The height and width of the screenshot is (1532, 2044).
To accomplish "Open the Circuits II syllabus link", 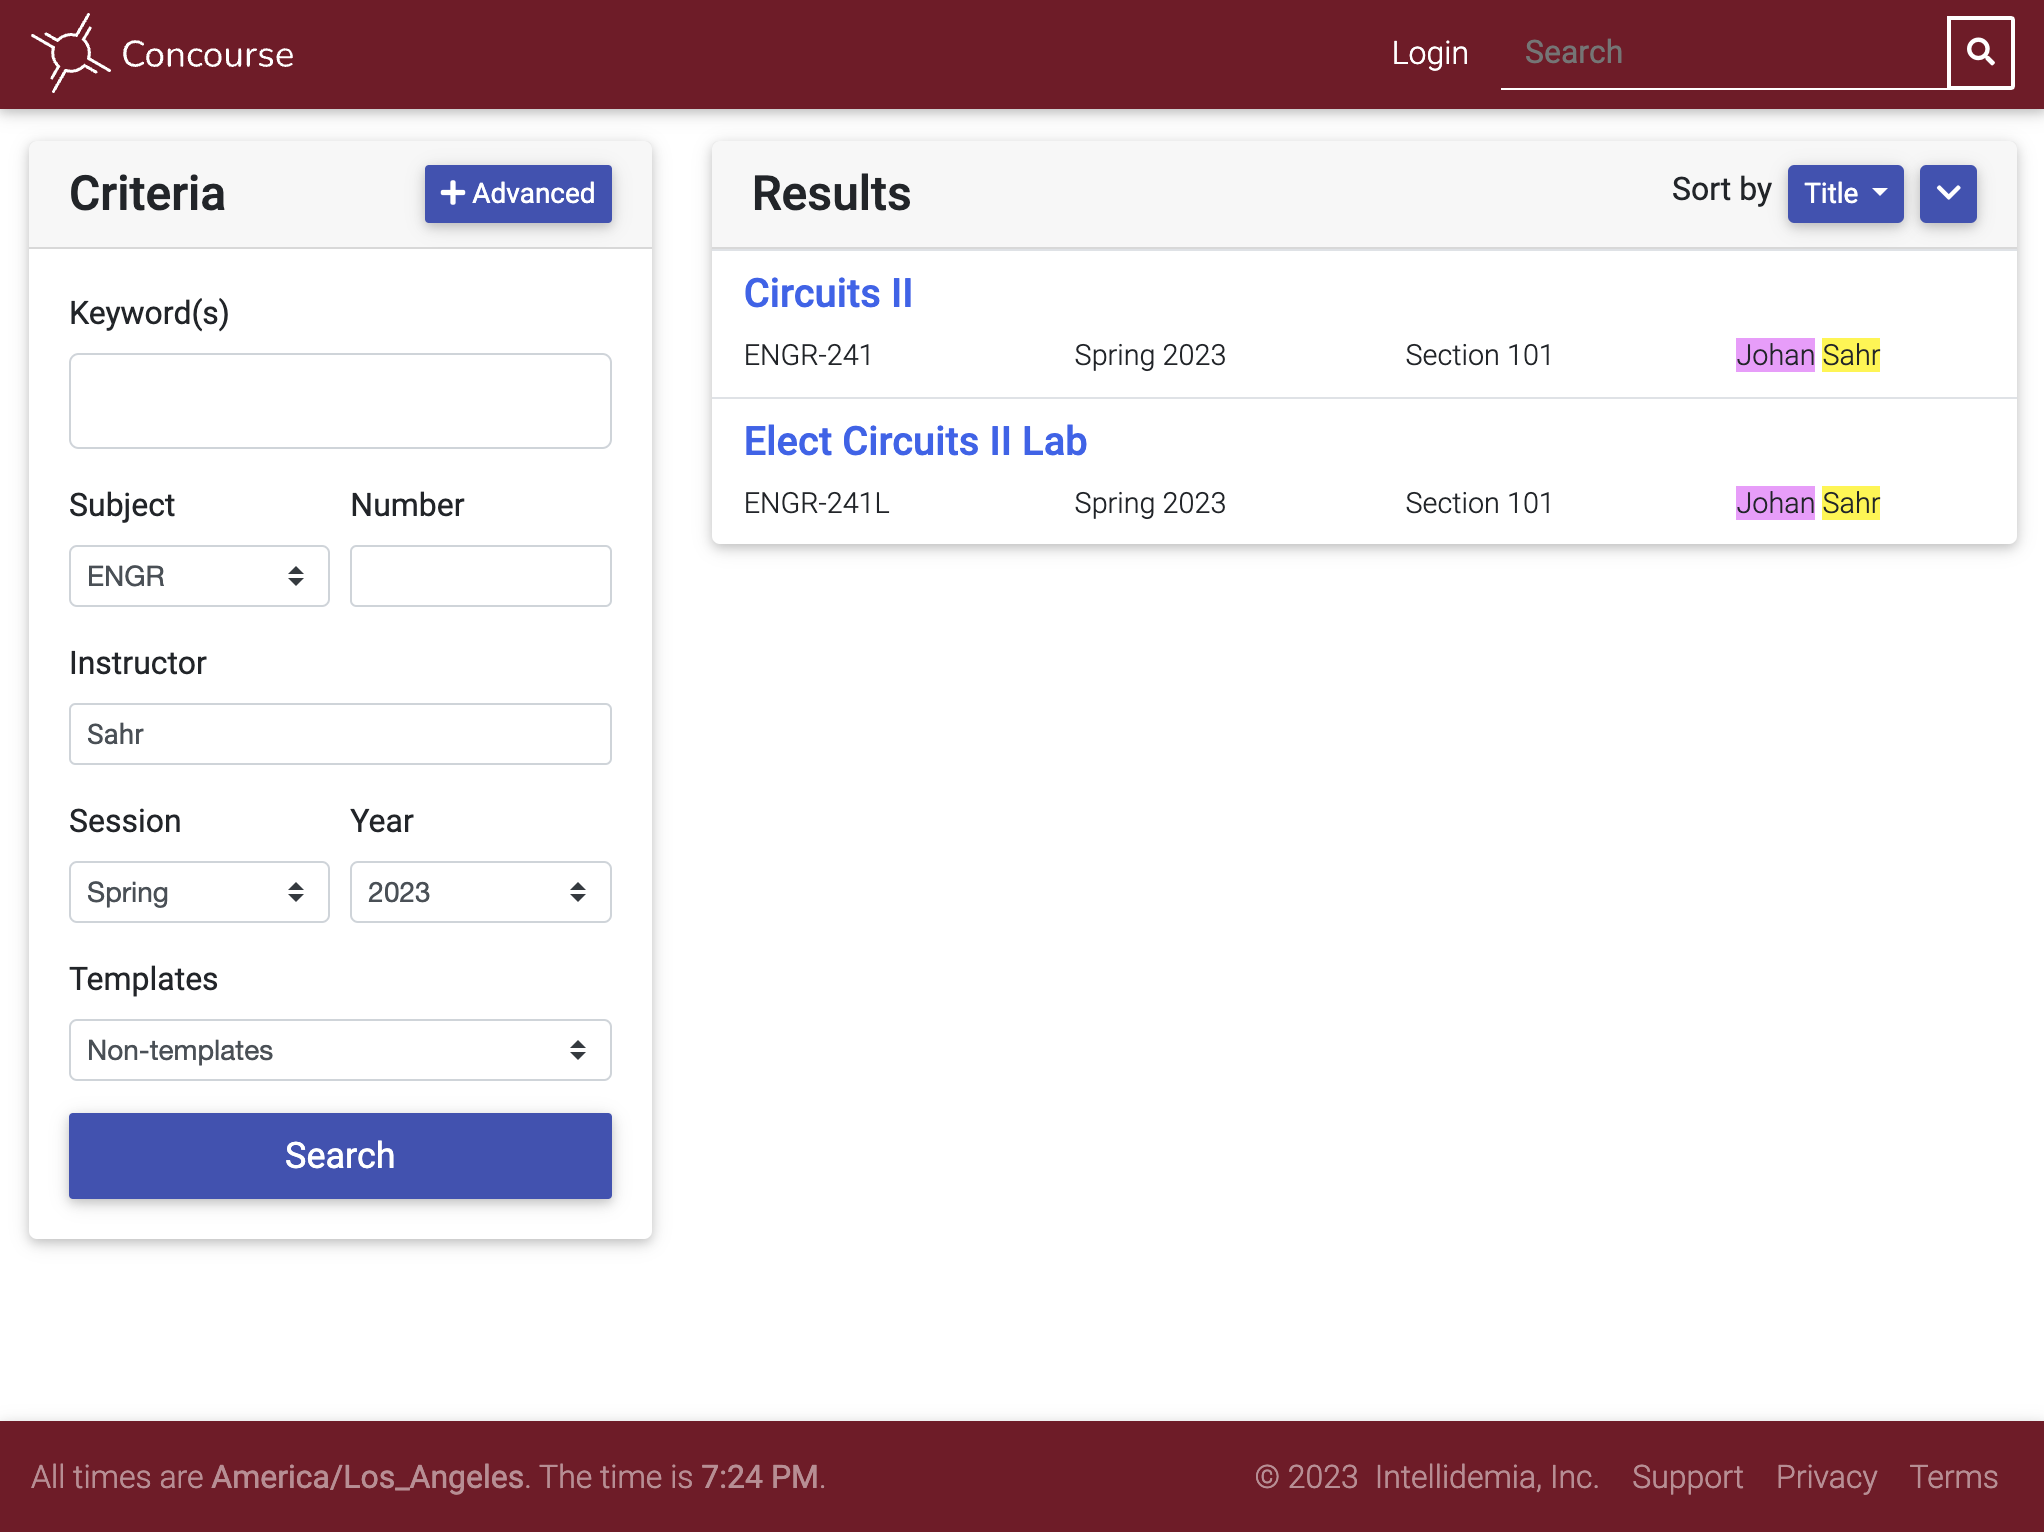I will tap(828, 293).
